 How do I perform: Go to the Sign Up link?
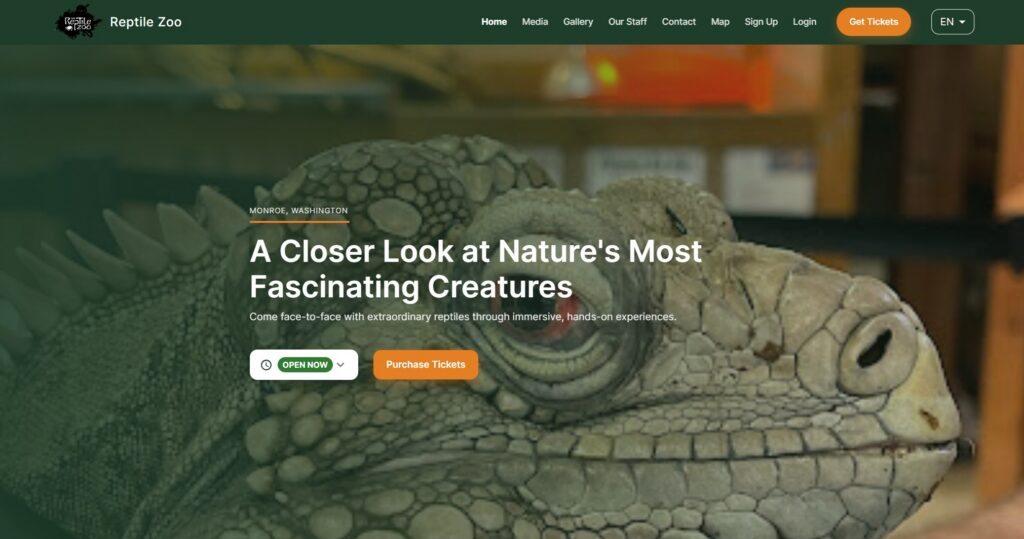click(761, 22)
